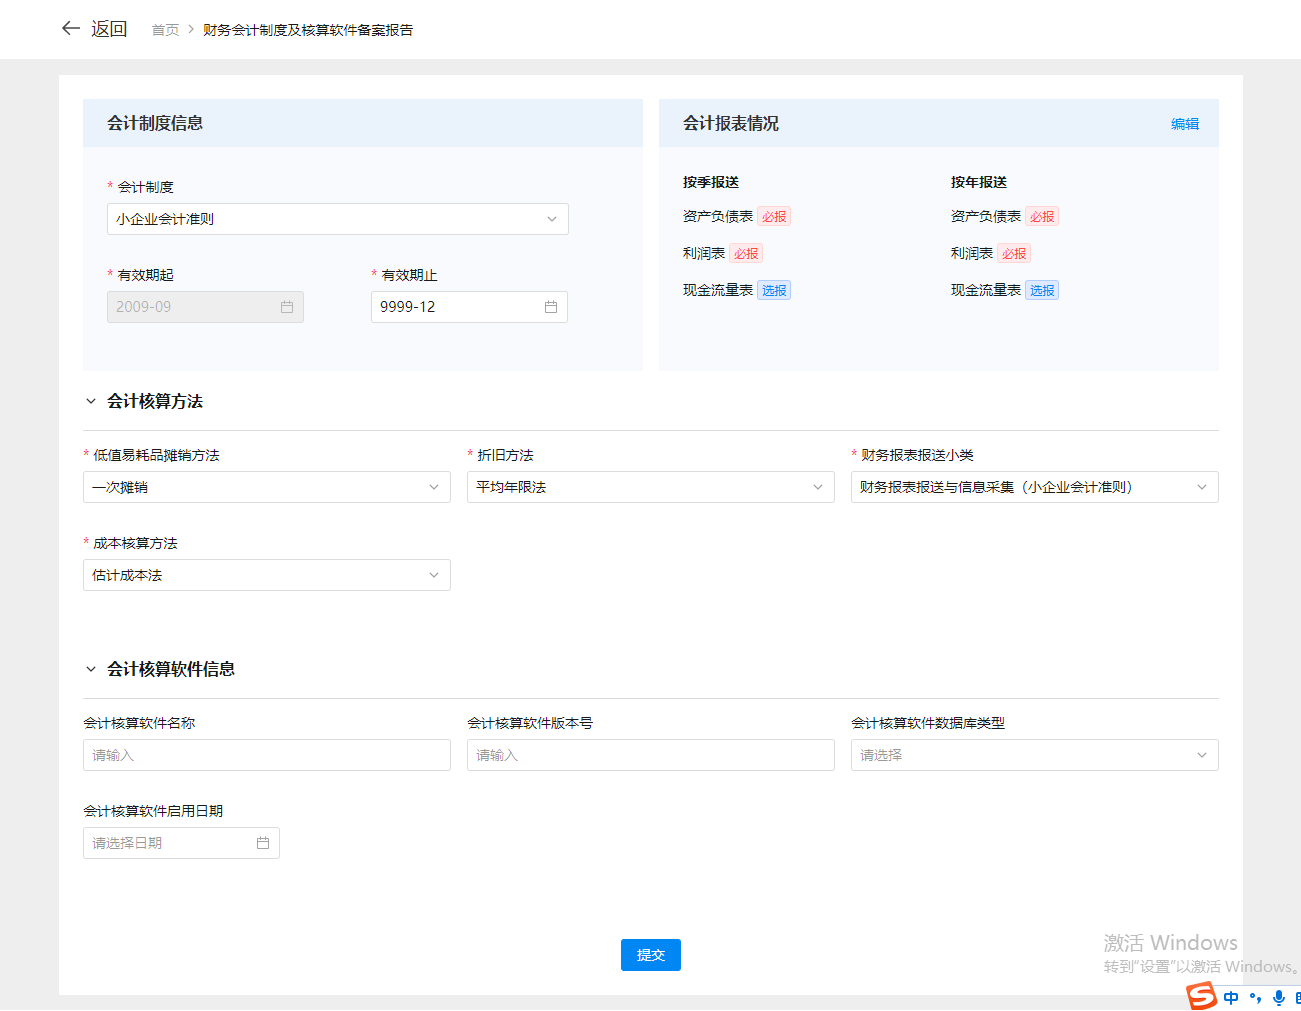
Task: Click the 会计核算软件名称 input field
Action: tap(266, 755)
